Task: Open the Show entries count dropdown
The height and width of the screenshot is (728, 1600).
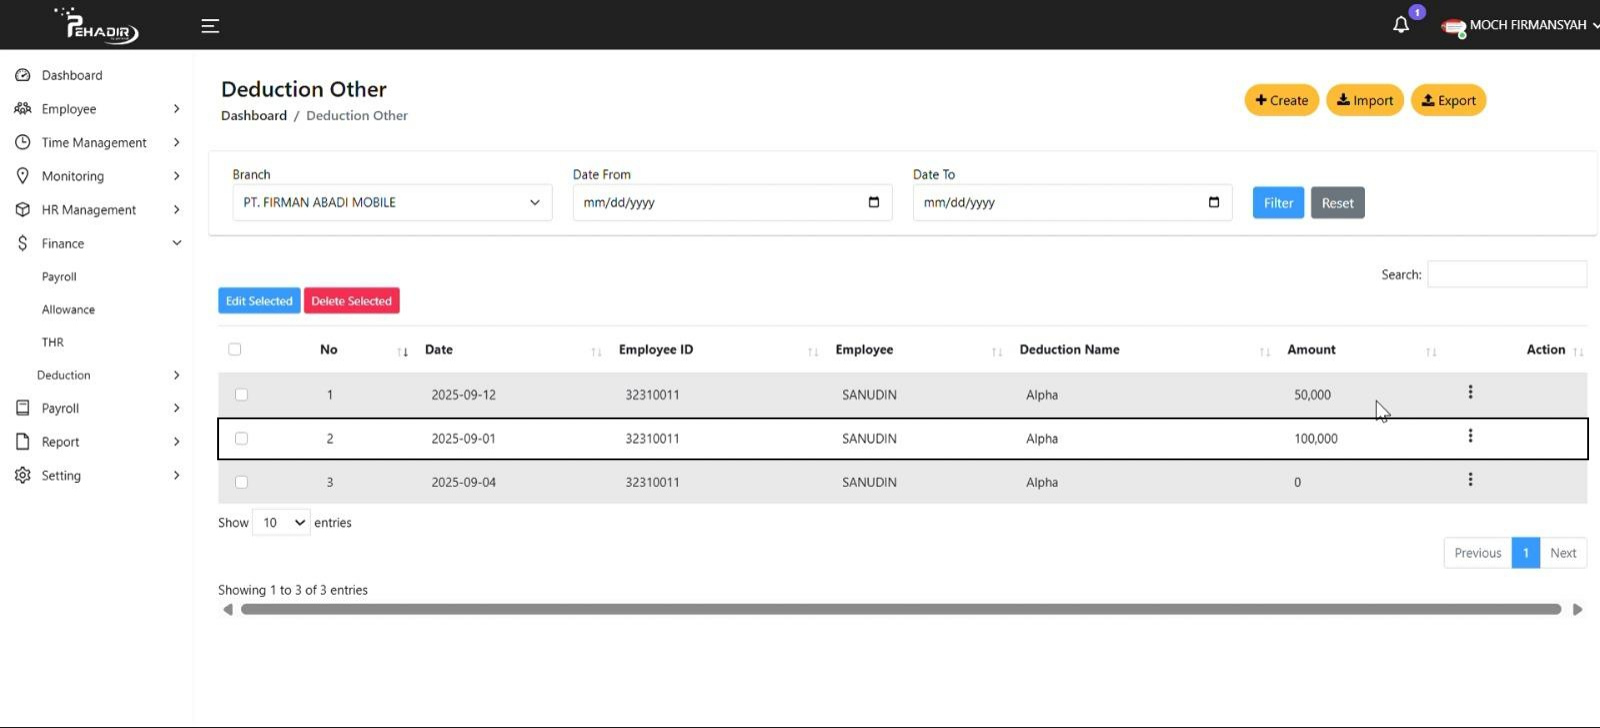Action: 281,523
